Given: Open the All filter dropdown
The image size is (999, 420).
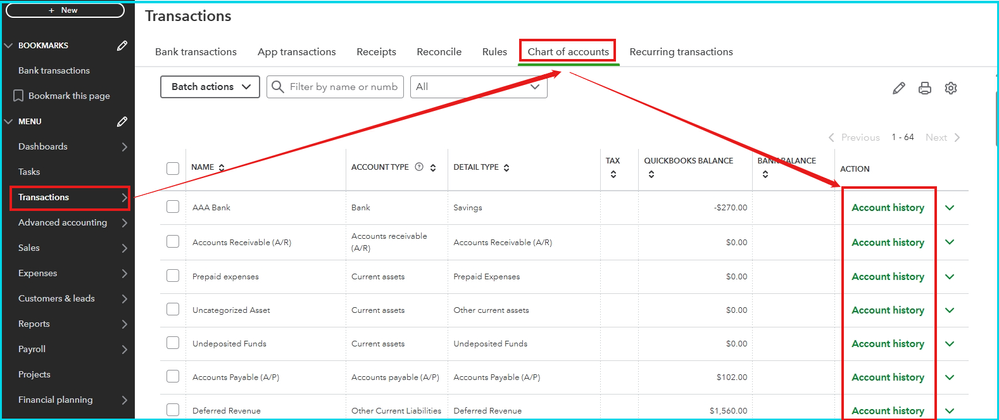Looking at the screenshot, I should (x=479, y=87).
